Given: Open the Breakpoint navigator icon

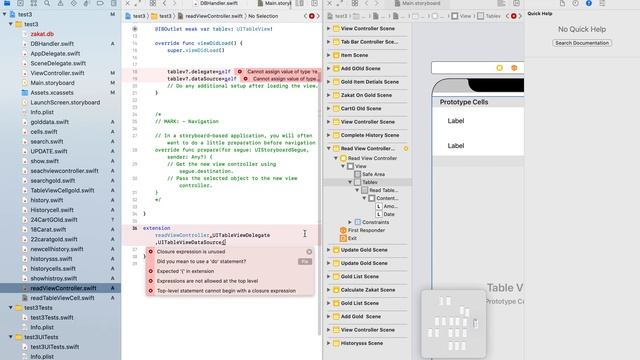Looking at the screenshot, I should tap(100, 3).
